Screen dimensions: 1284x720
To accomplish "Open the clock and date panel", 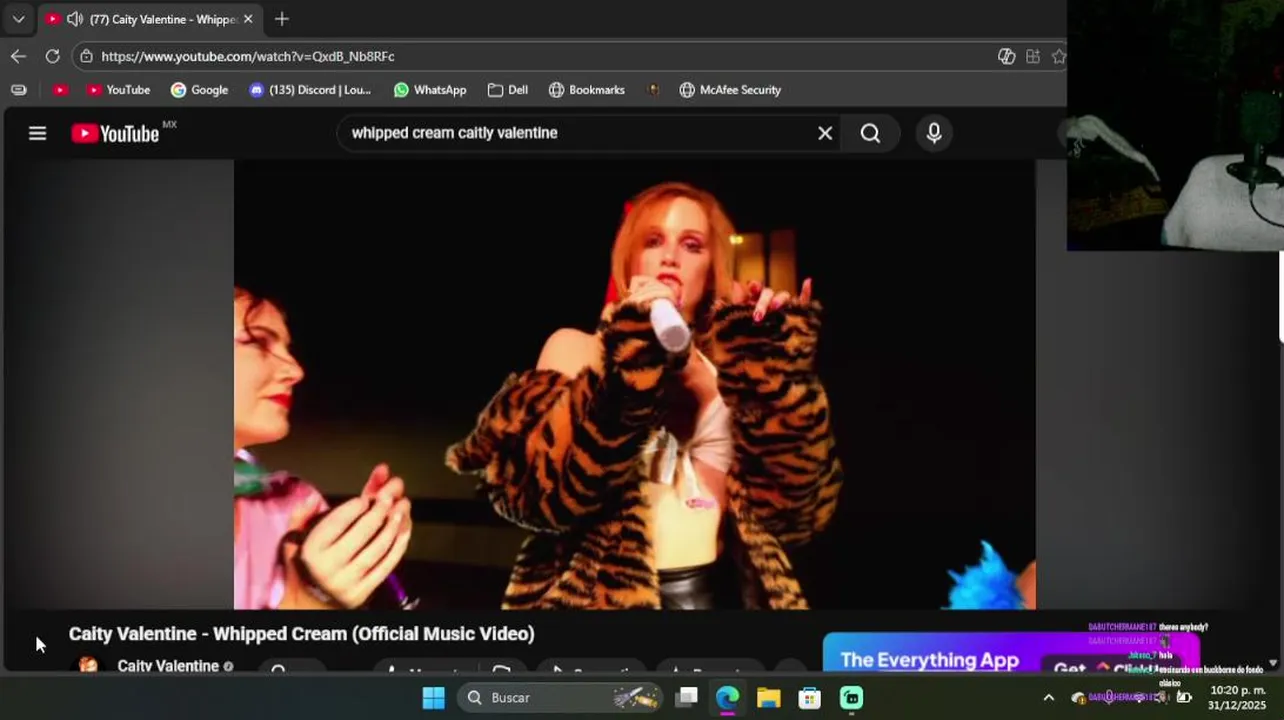I will coord(1237,697).
